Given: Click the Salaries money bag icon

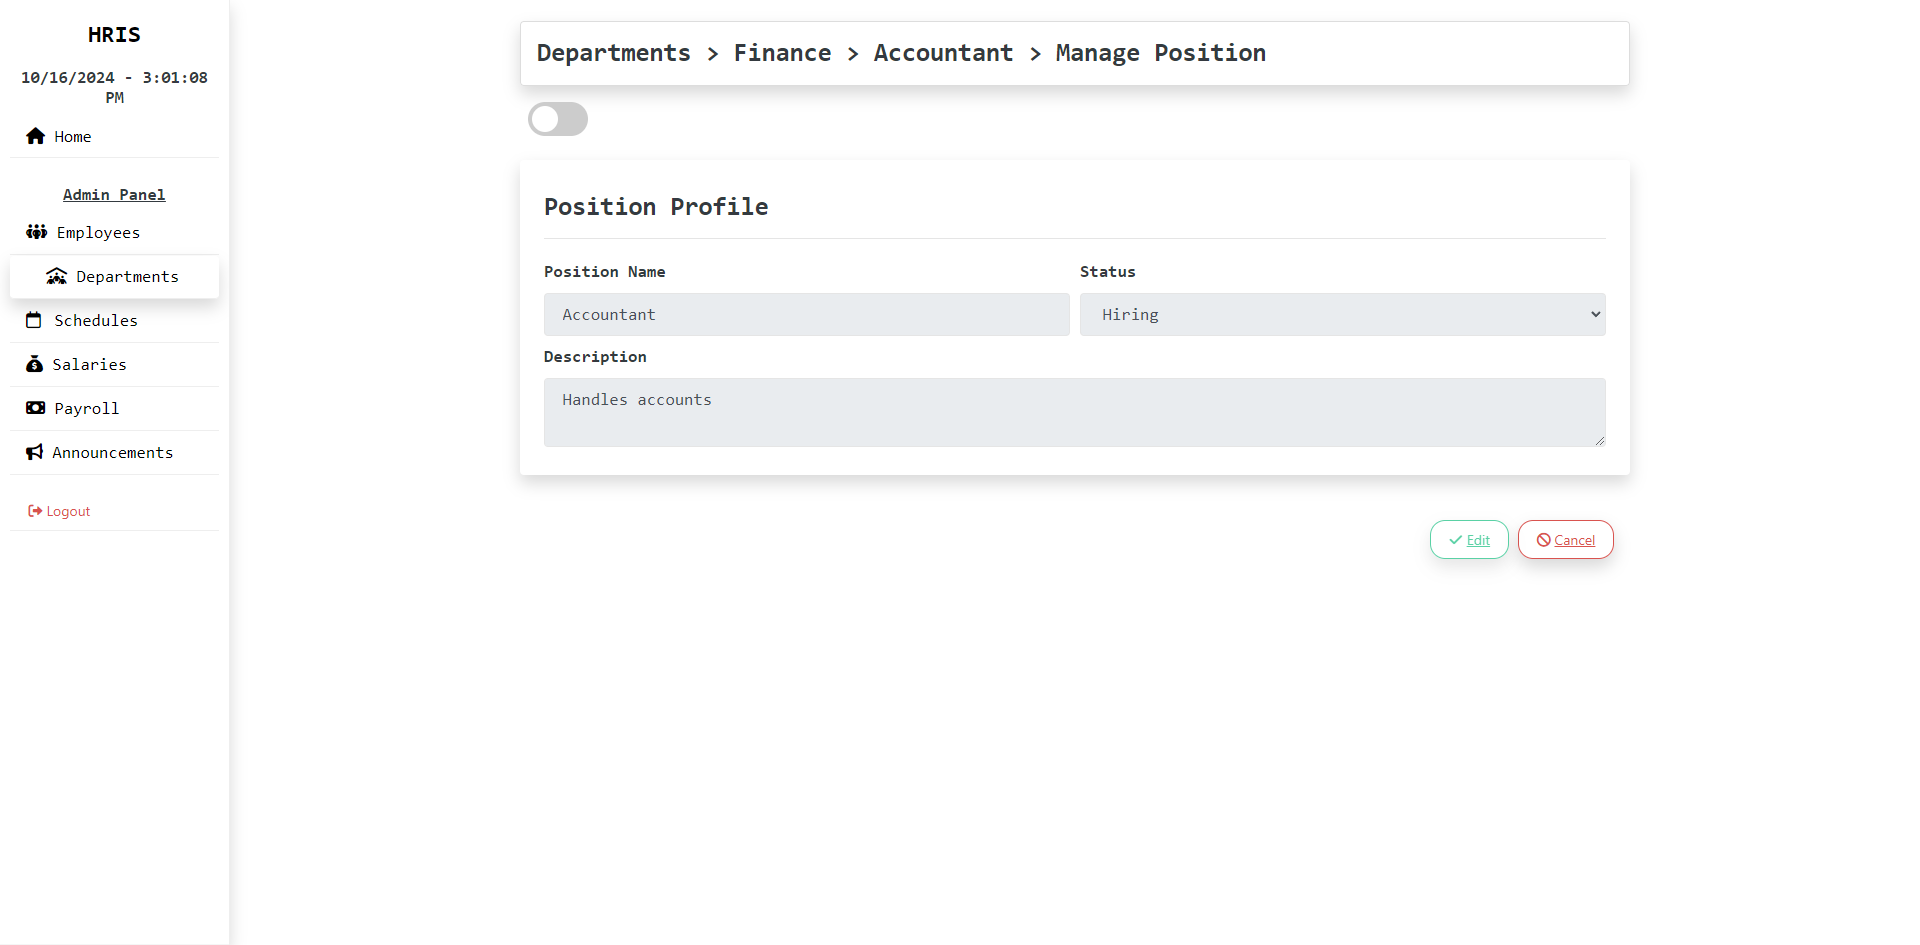Looking at the screenshot, I should (34, 364).
